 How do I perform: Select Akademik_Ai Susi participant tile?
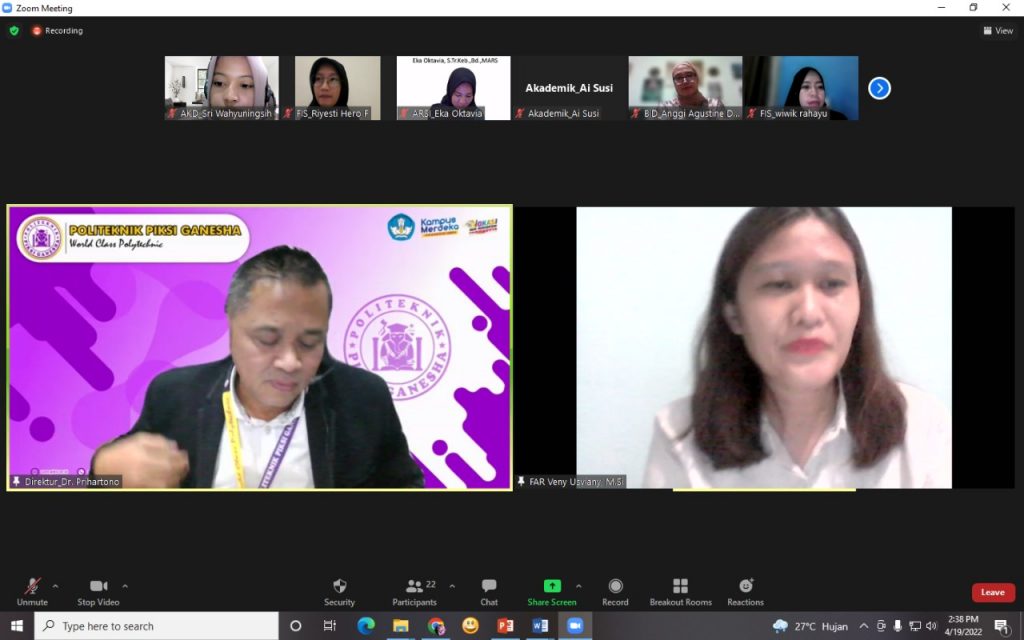coord(569,88)
